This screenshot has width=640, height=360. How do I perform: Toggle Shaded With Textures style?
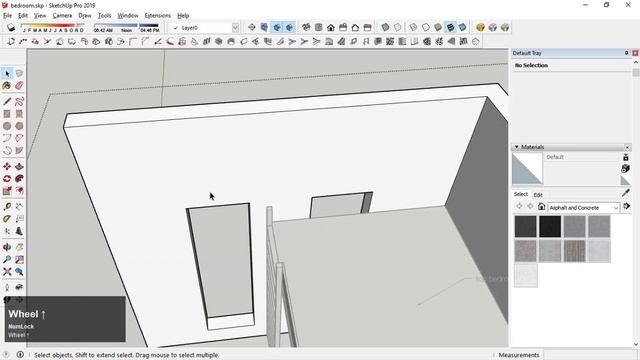coord(450,27)
